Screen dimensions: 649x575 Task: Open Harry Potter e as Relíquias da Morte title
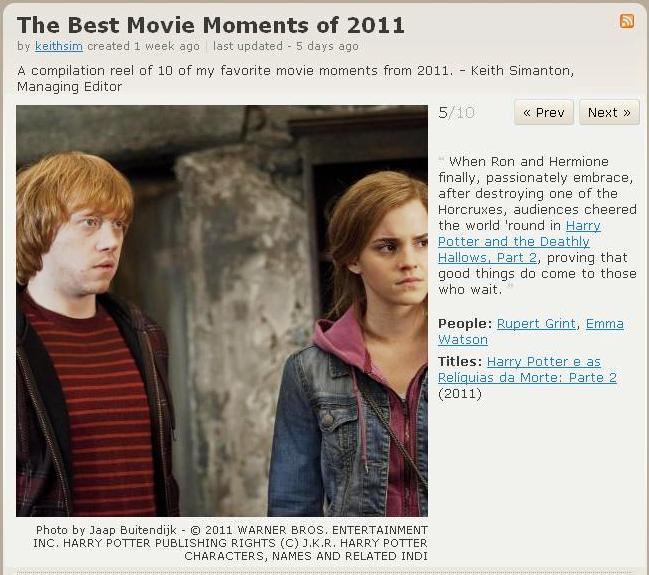click(527, 369)
